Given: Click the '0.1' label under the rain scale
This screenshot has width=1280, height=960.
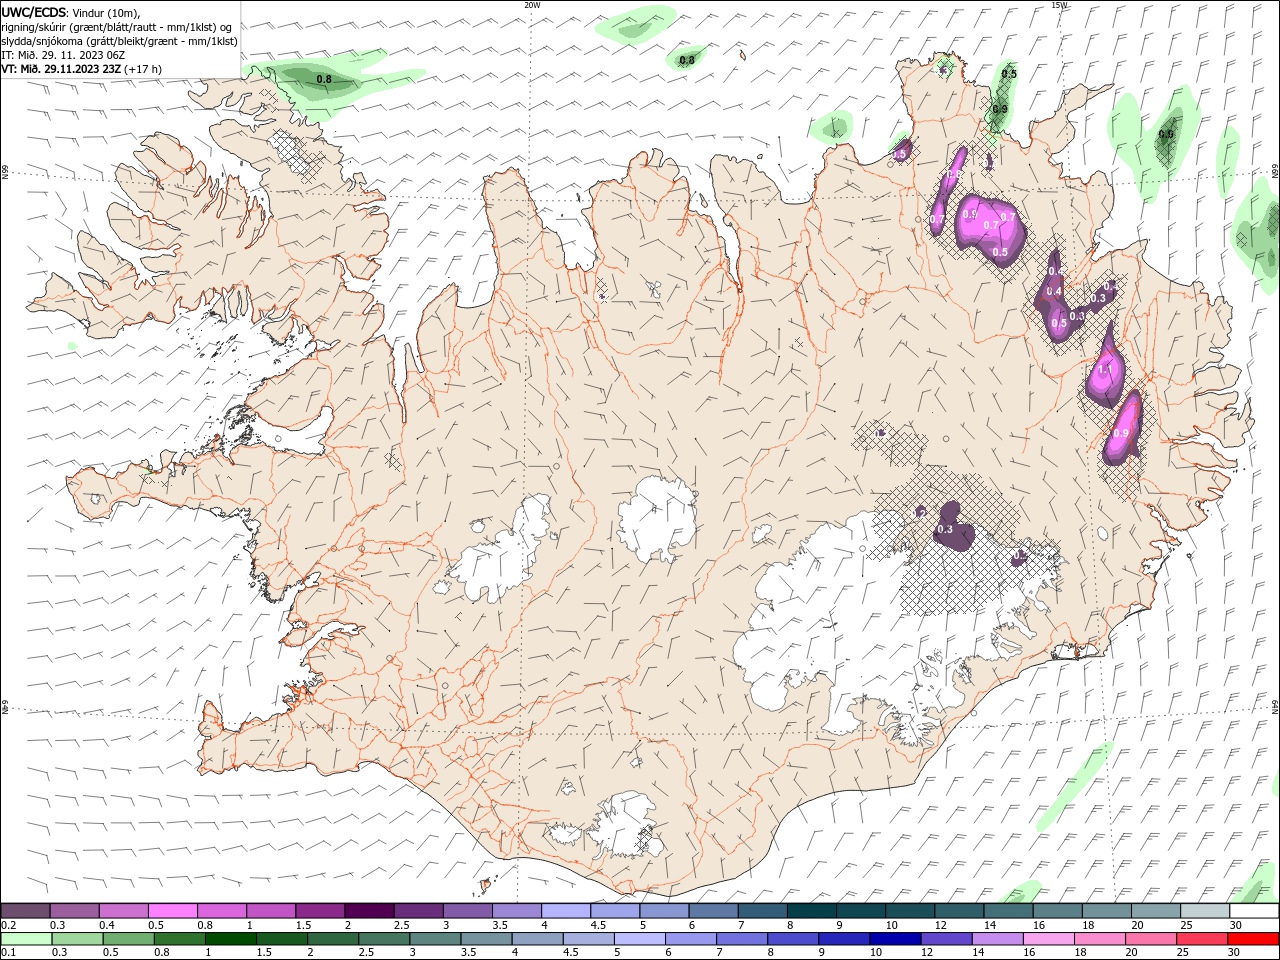Looking at the screenshot, I should (x=7, y=953).
